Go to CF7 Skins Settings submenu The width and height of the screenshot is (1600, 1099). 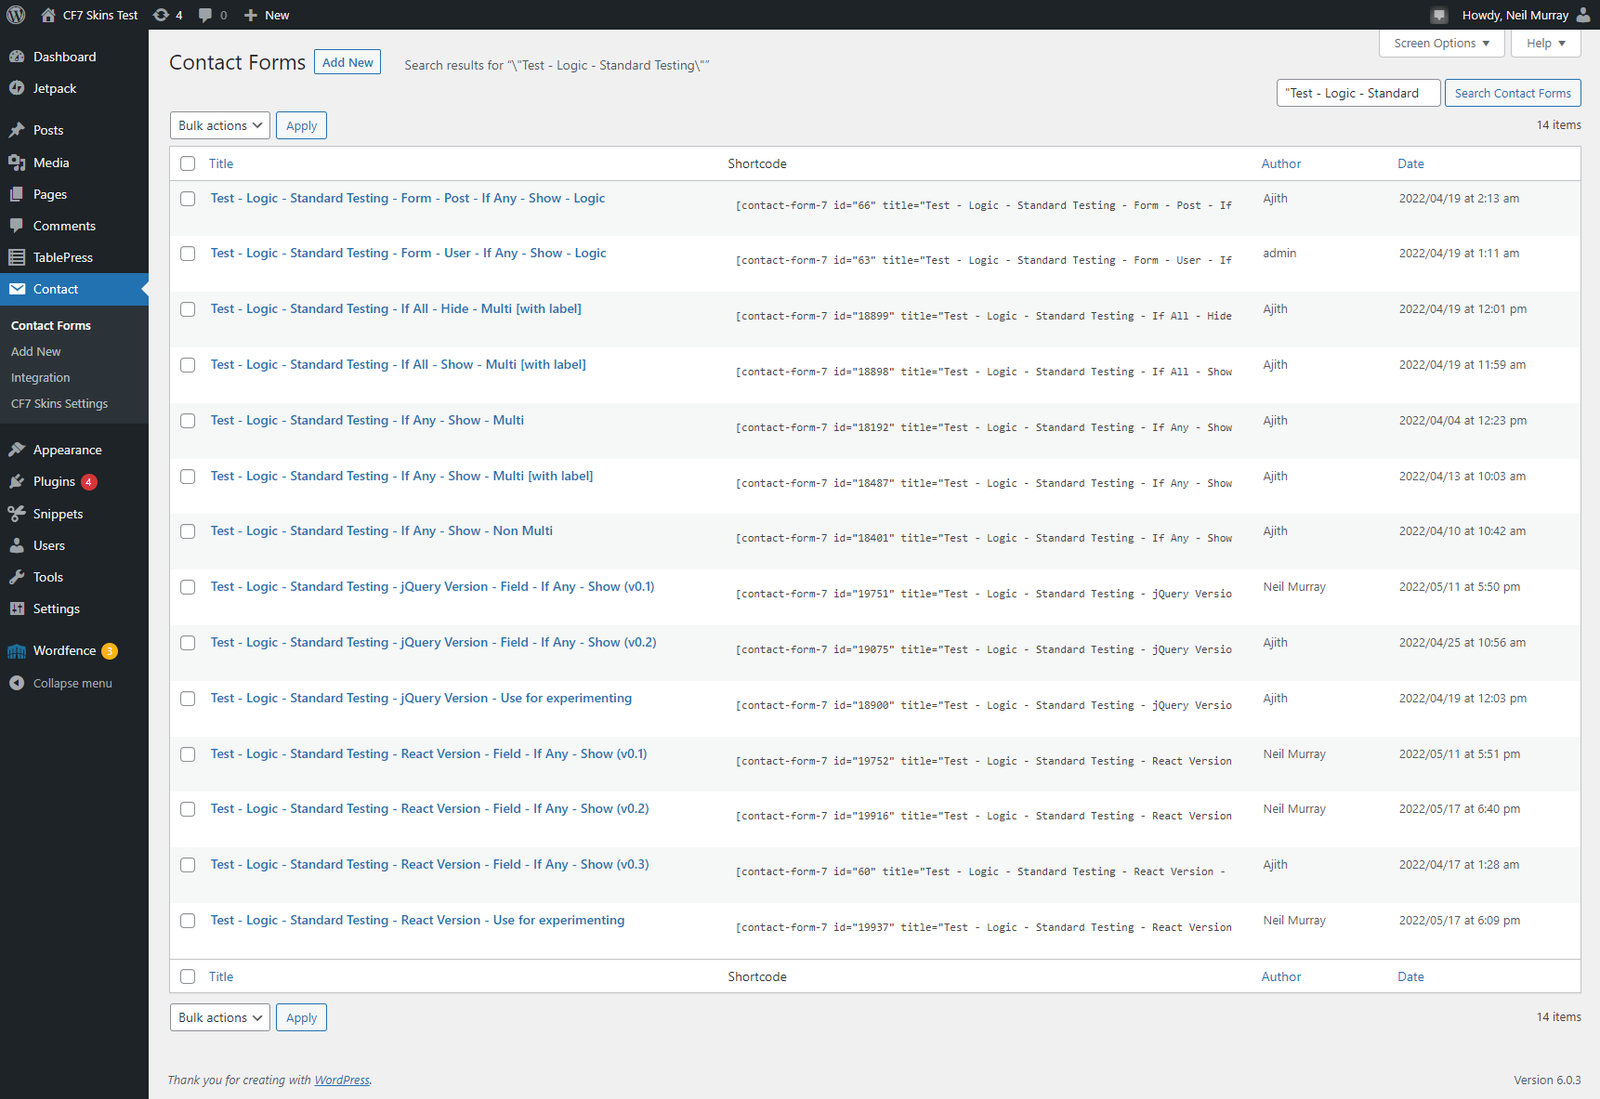(59, 404)
